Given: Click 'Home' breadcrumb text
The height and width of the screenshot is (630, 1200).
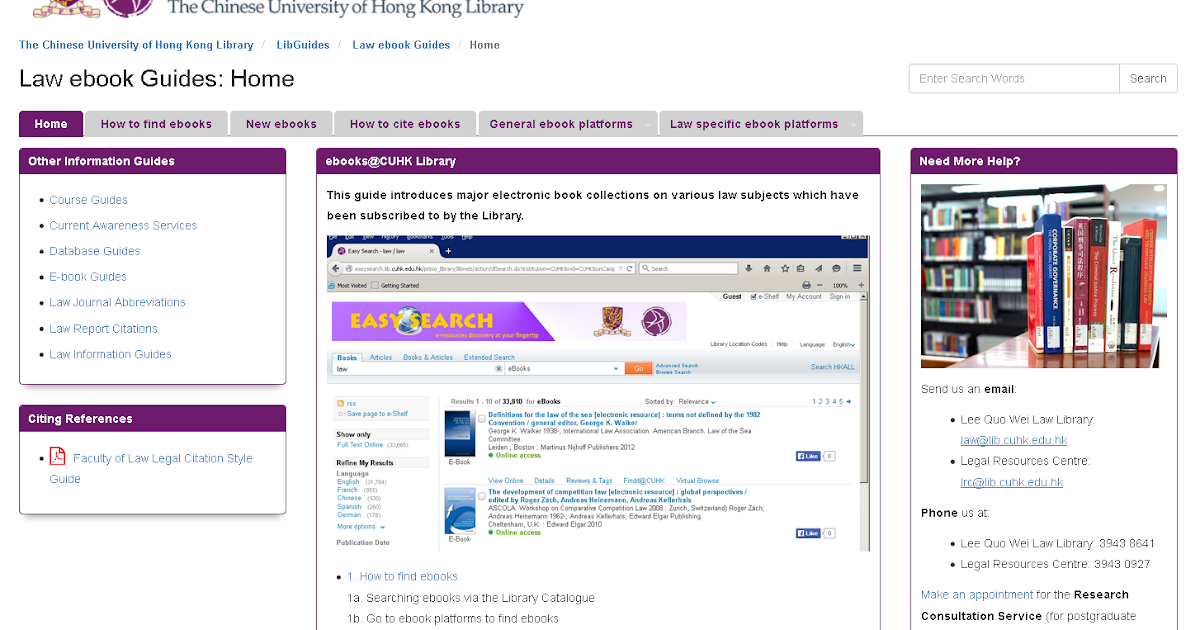Looking at the screenshot, I should [x=484, y=45].
